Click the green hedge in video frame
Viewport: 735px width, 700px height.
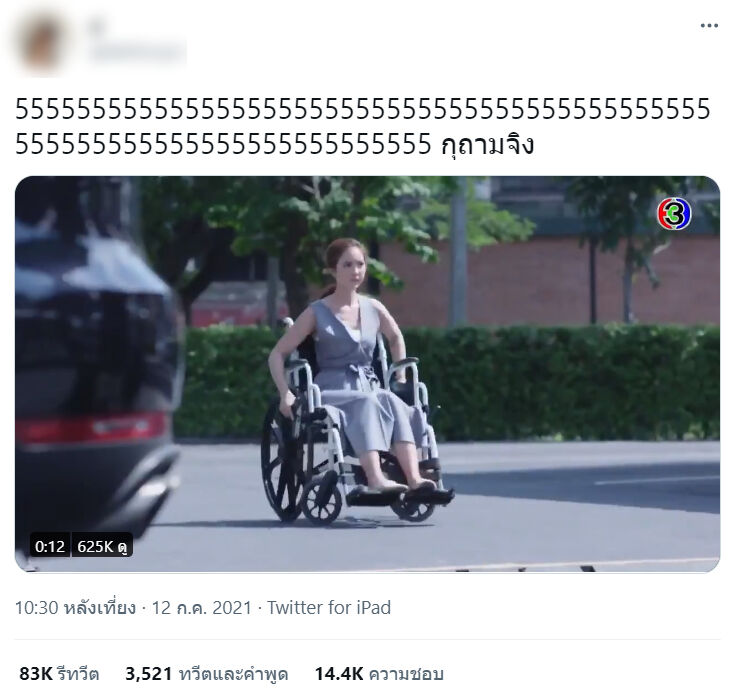click(x=562, y=382)
